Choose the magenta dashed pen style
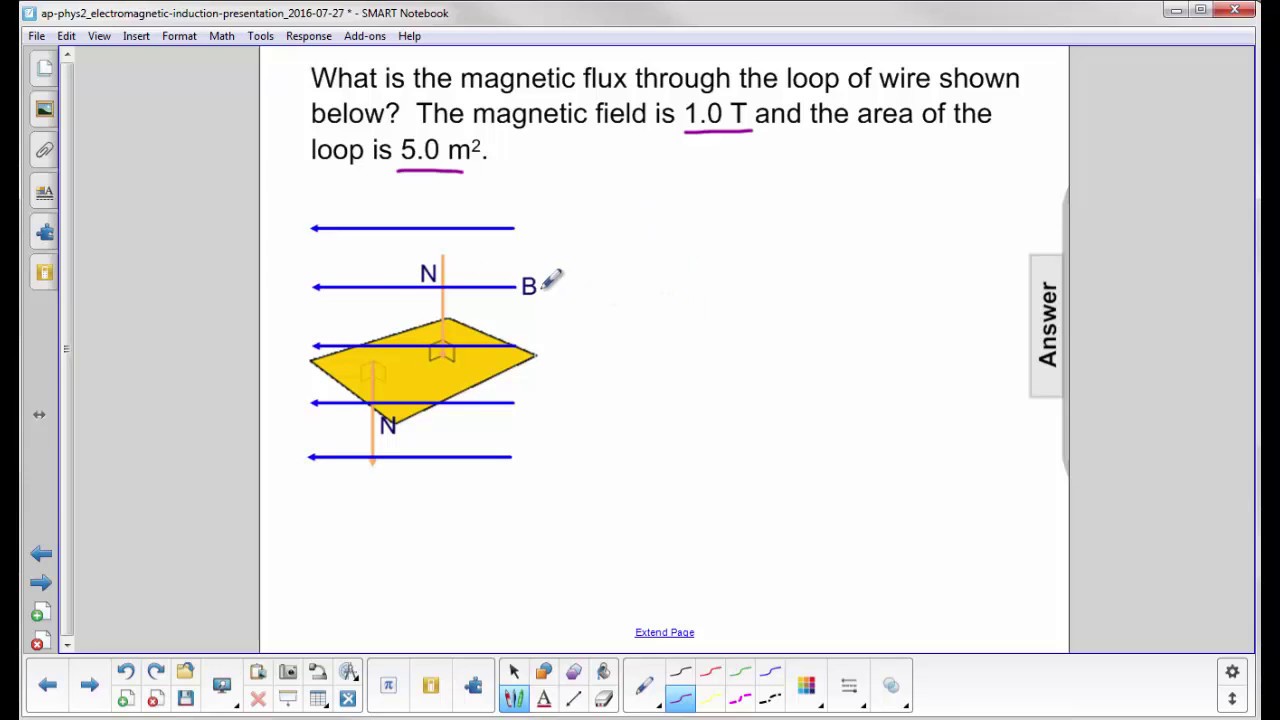This screenshot has width=1280, height=720. coord(740,699)
